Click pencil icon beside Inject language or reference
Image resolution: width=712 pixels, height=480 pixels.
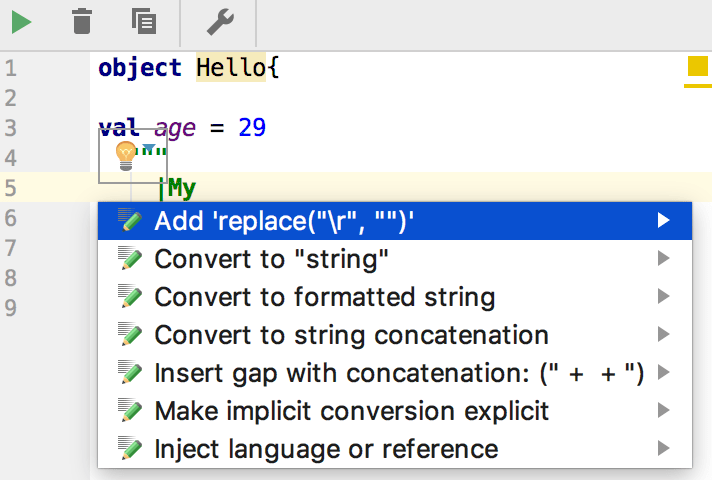click(x=130, y=449)
